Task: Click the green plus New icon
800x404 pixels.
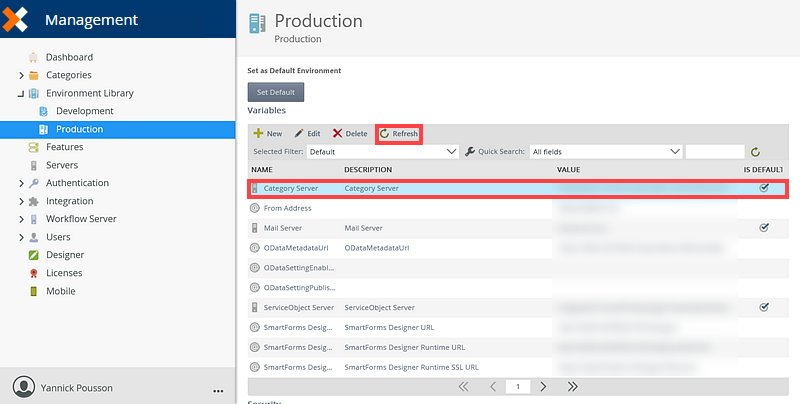Action: (x=258, y=133)
